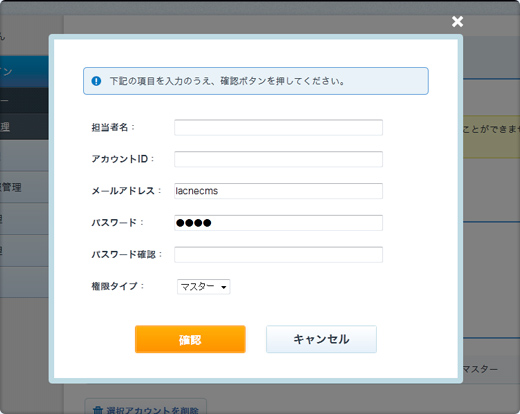This screenshot has height=414, width=520.
Task: Close the dialog with the X icon
Action: [457, 22]
